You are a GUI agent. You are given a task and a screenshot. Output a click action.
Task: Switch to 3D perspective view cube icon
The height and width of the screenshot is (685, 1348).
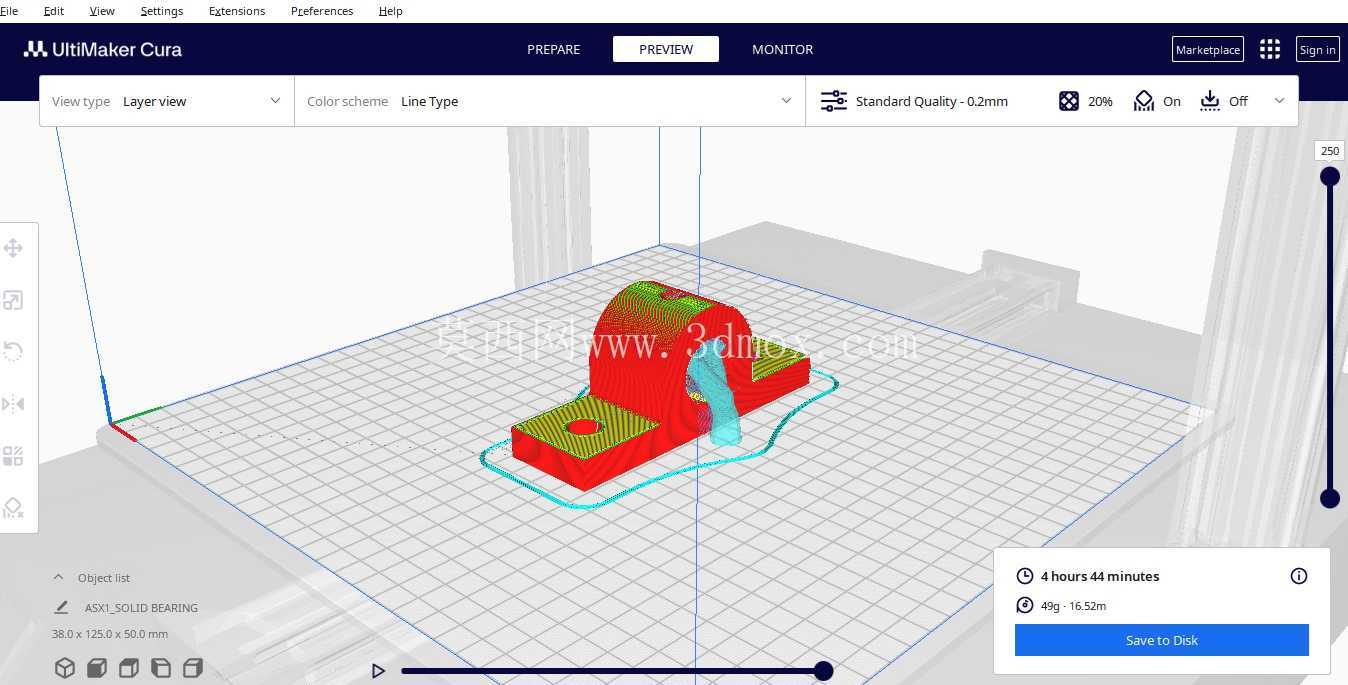point(65,668)
